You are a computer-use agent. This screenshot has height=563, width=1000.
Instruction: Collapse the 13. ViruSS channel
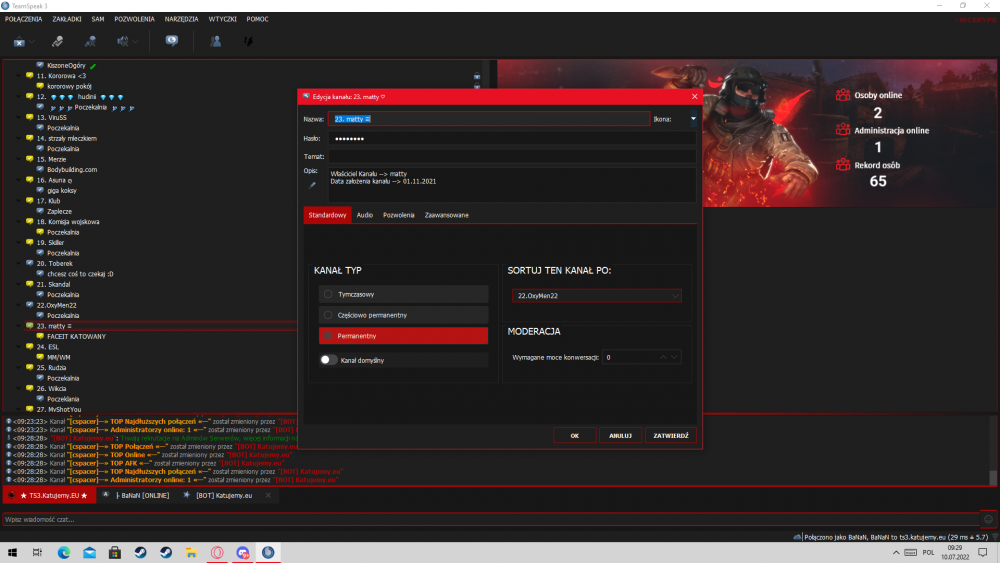point(18,117)
